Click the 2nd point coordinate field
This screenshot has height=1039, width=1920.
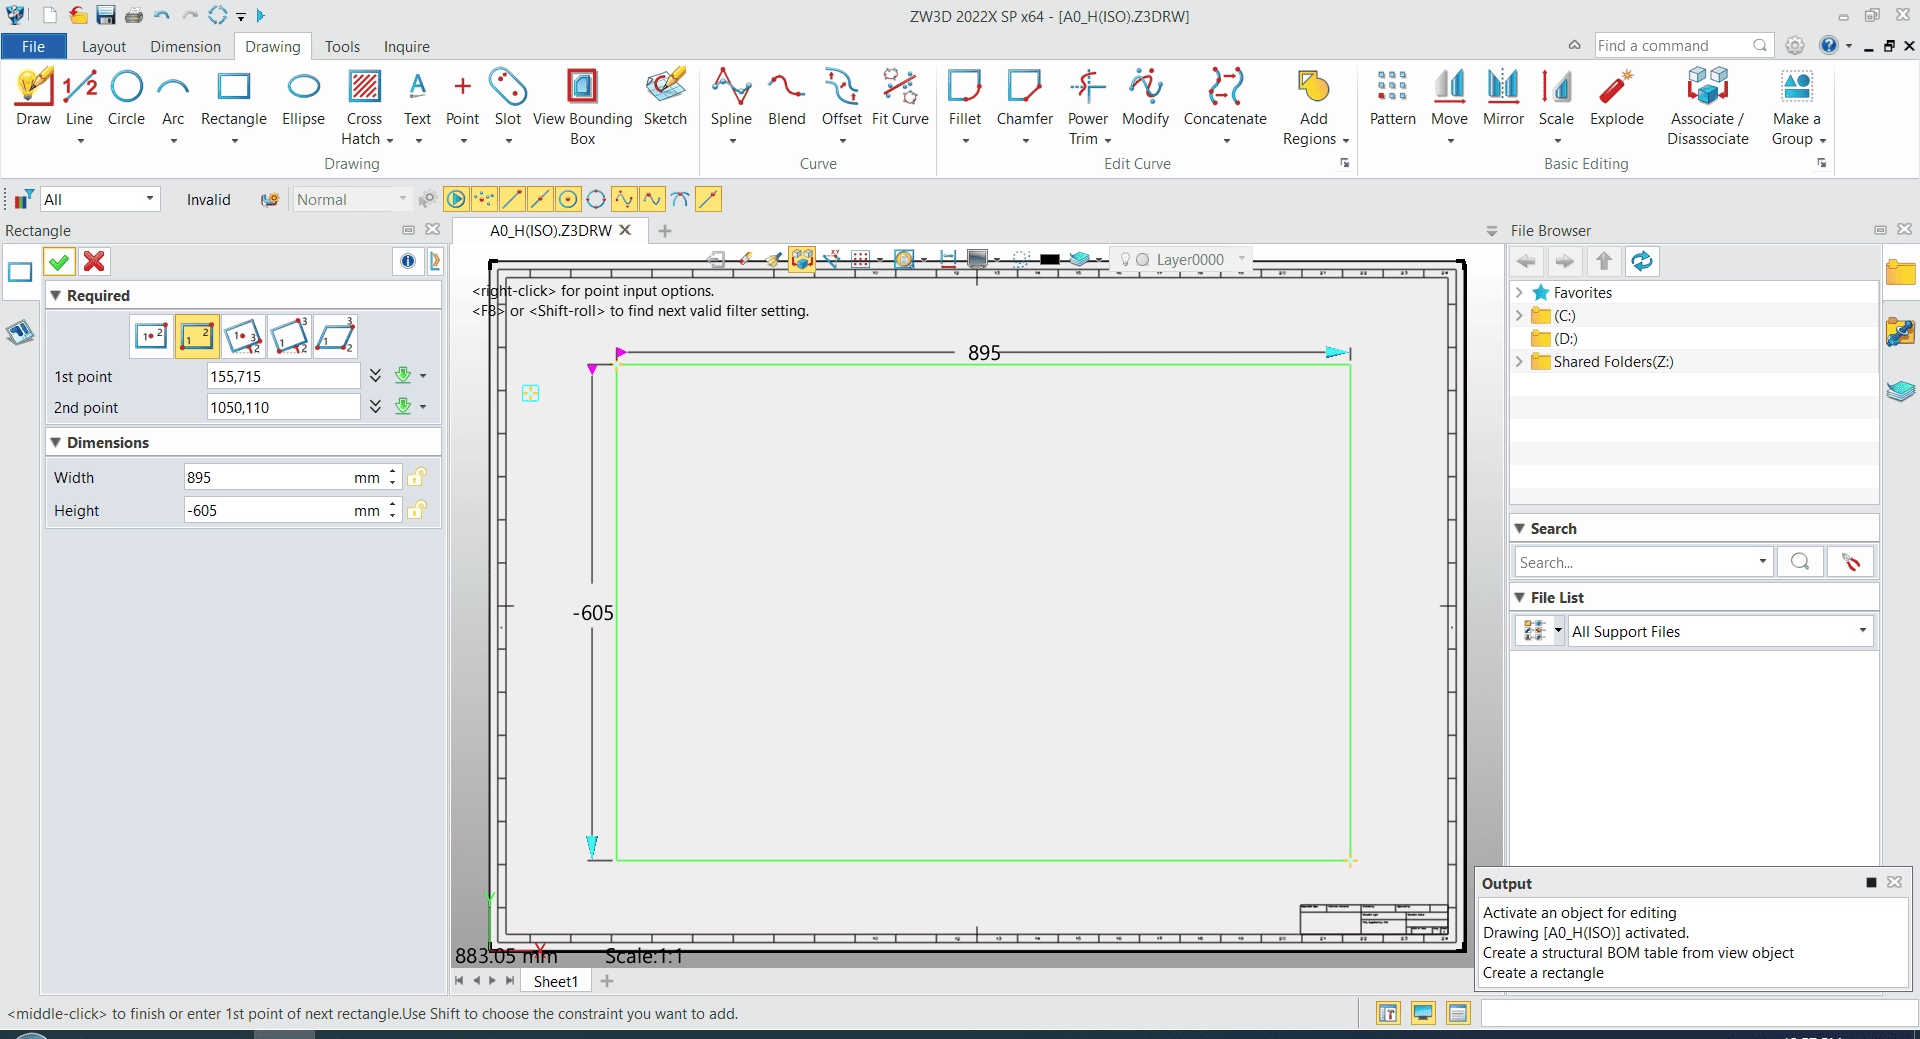[283, 407]
